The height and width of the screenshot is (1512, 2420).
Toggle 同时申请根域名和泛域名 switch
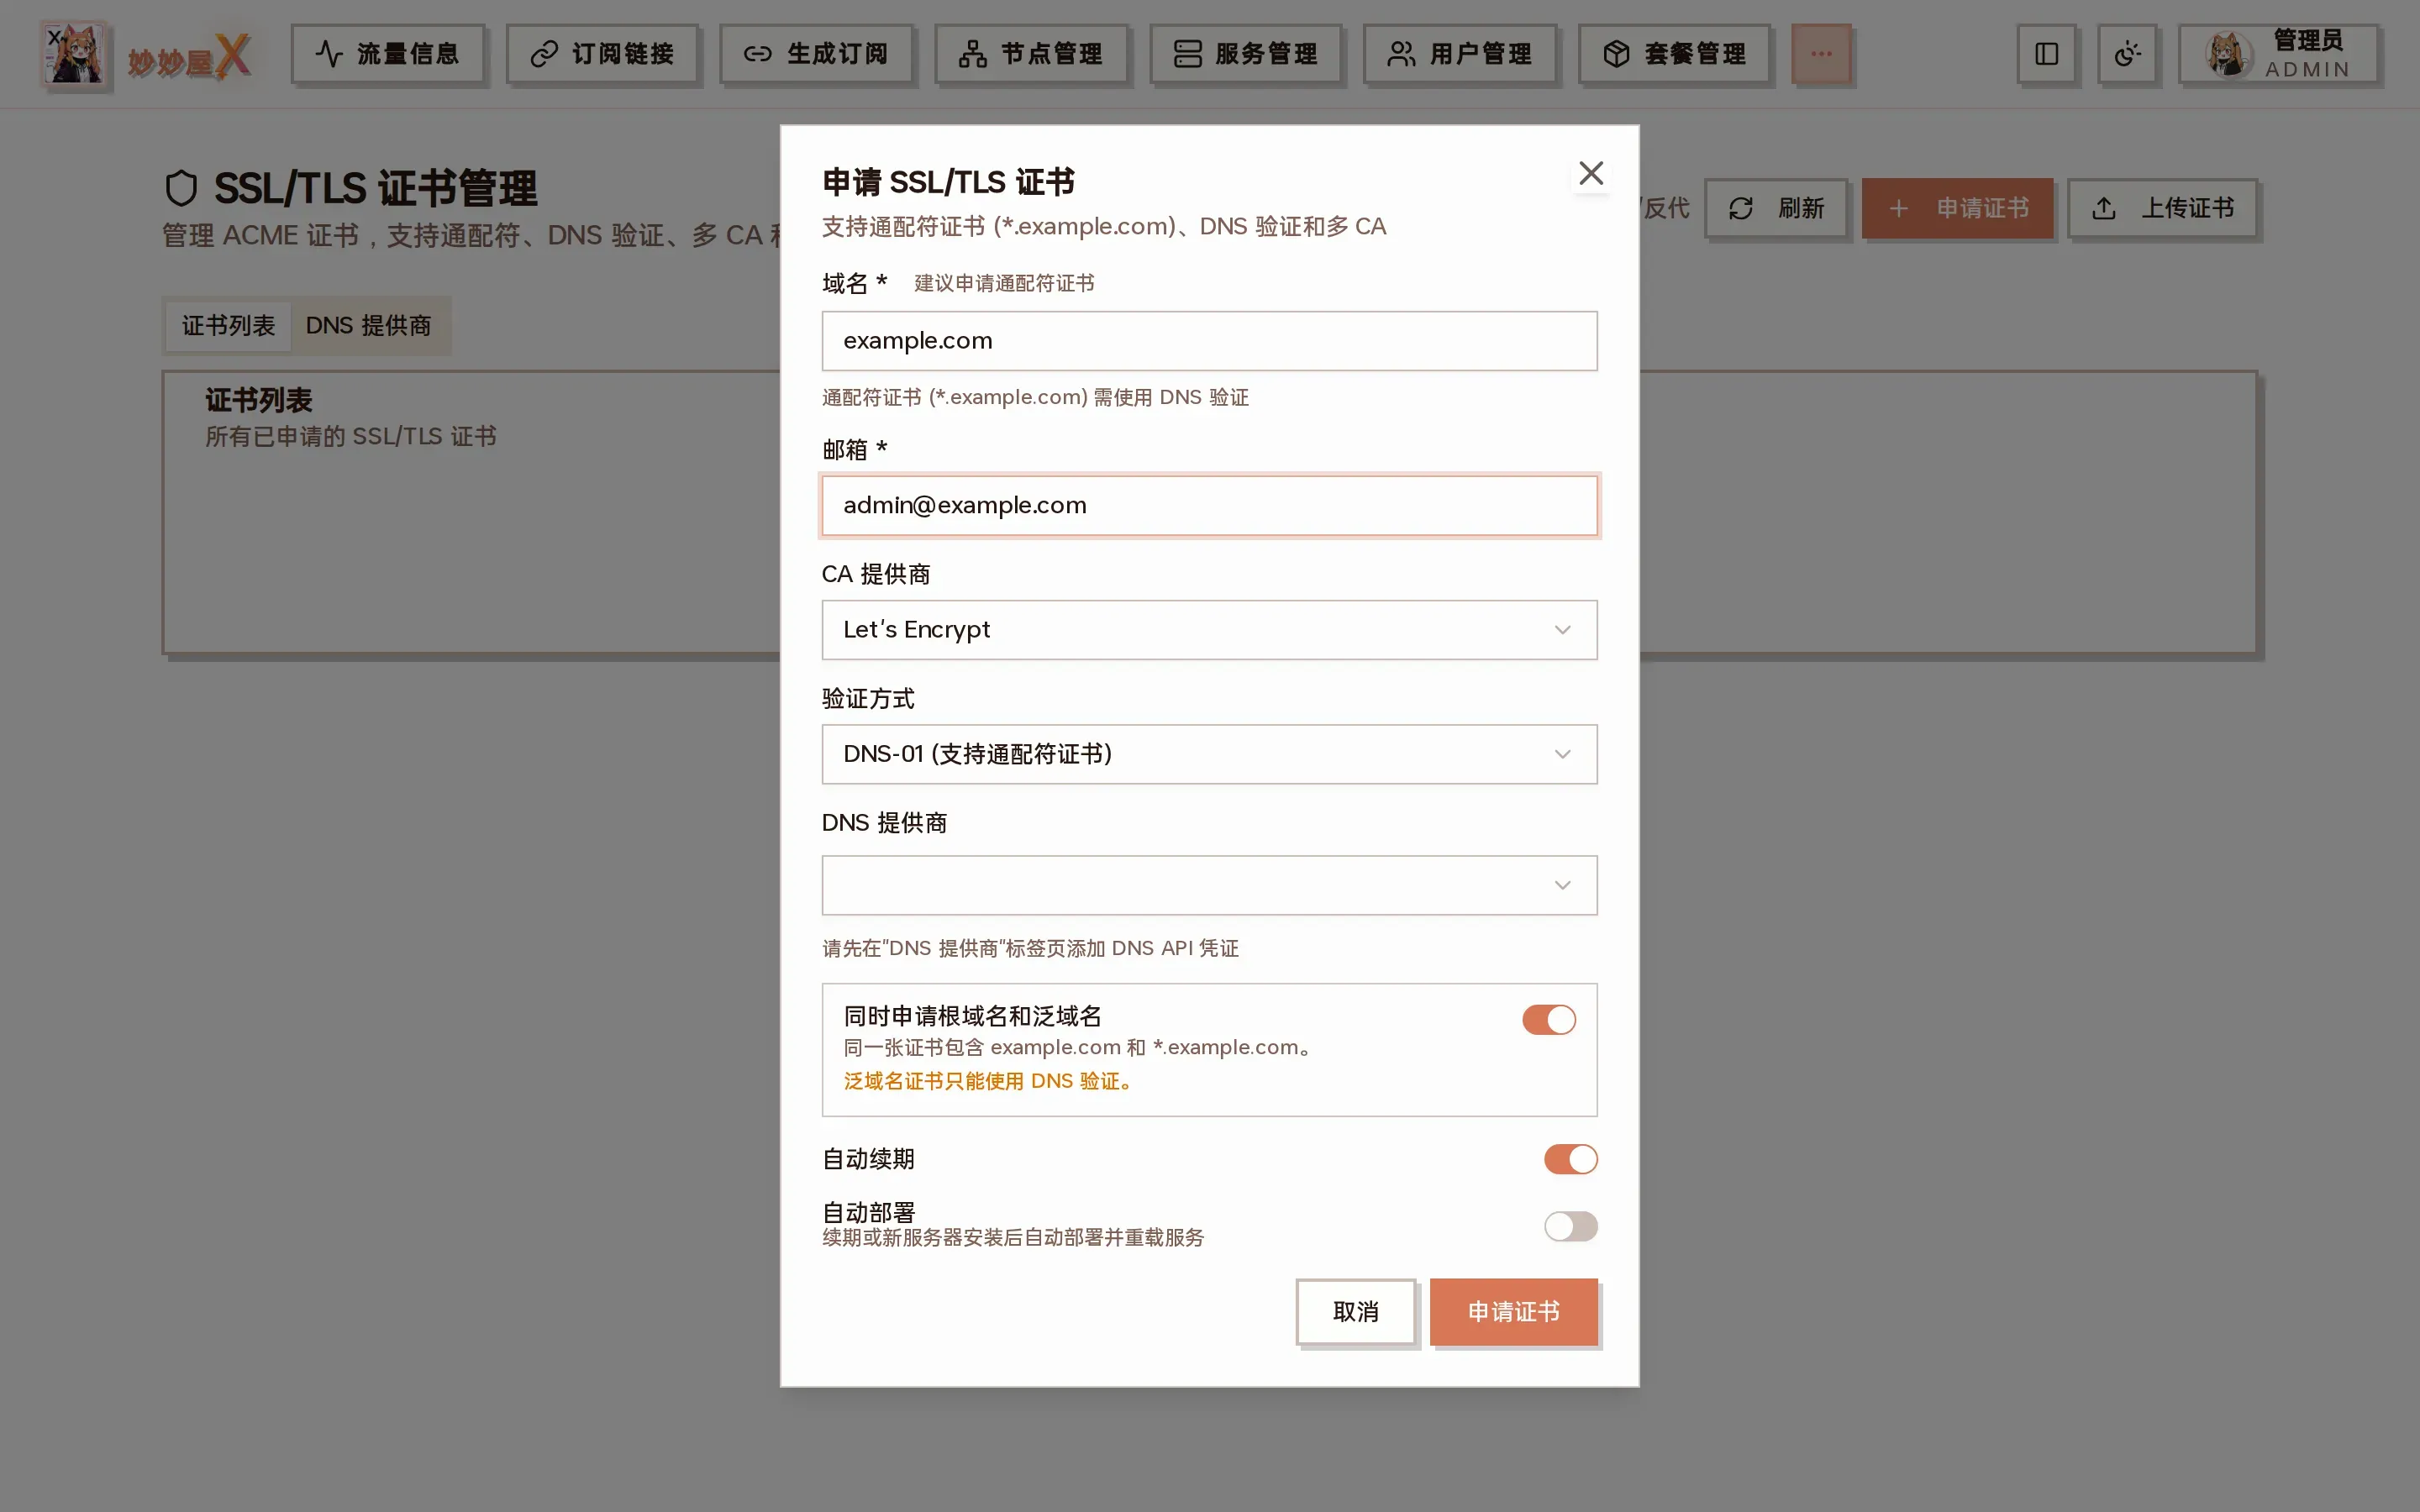pyautogui.click(x=1548, y=1020)
